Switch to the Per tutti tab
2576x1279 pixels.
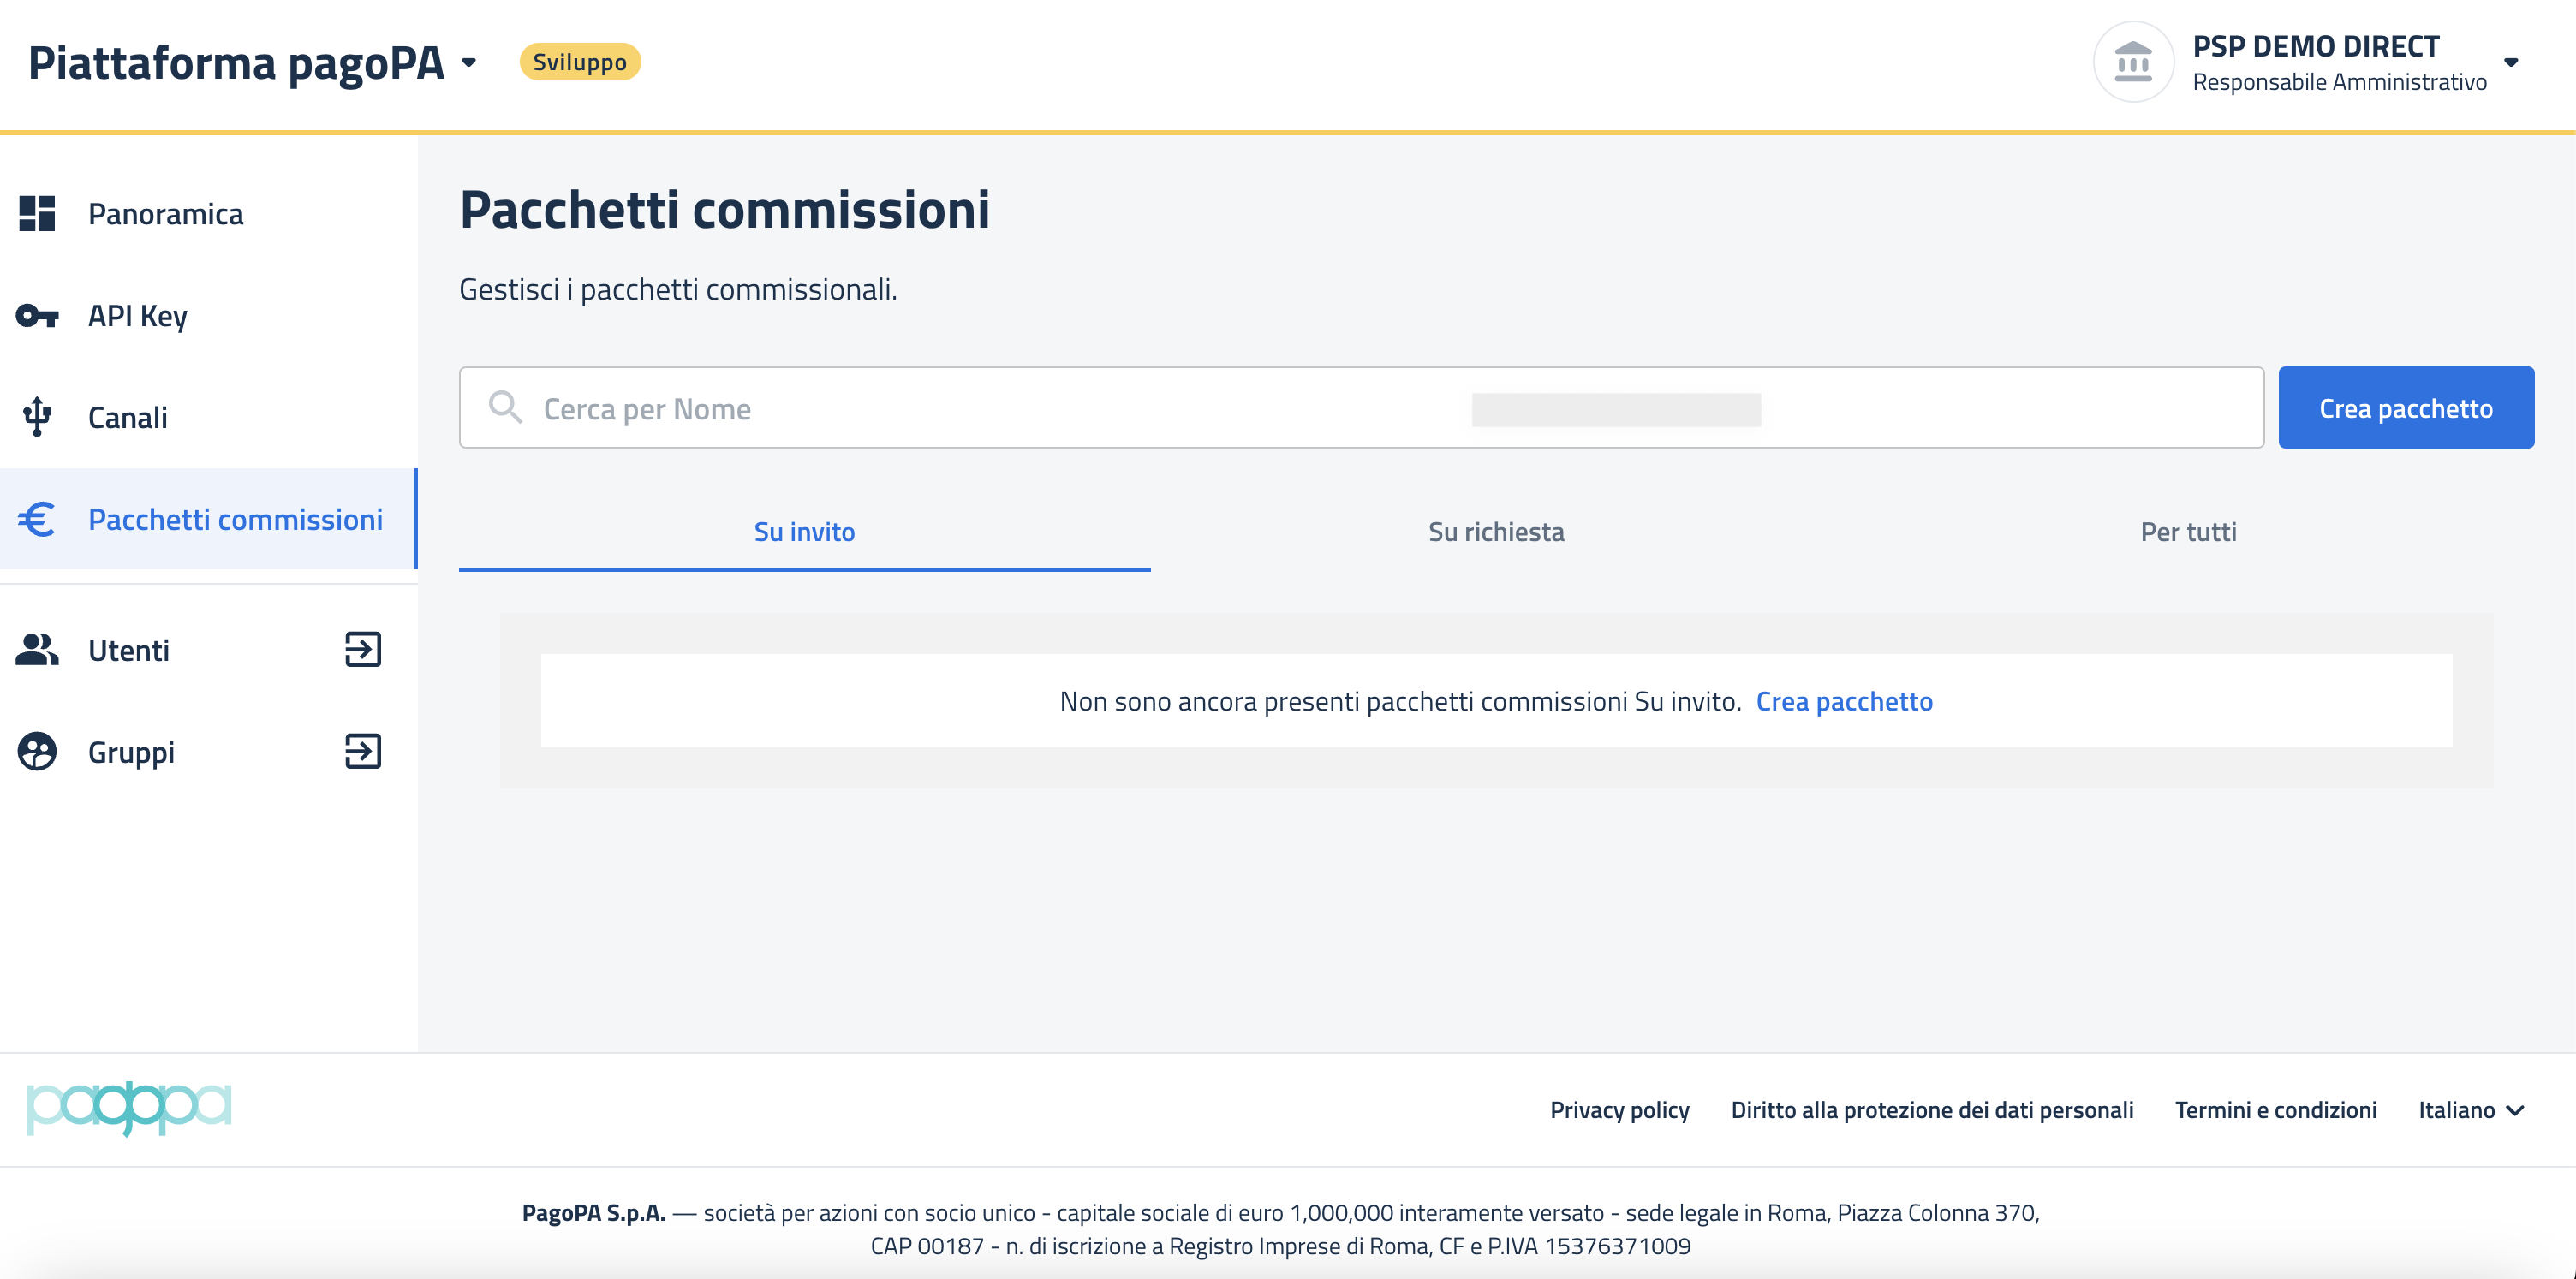coord(2187,532)
